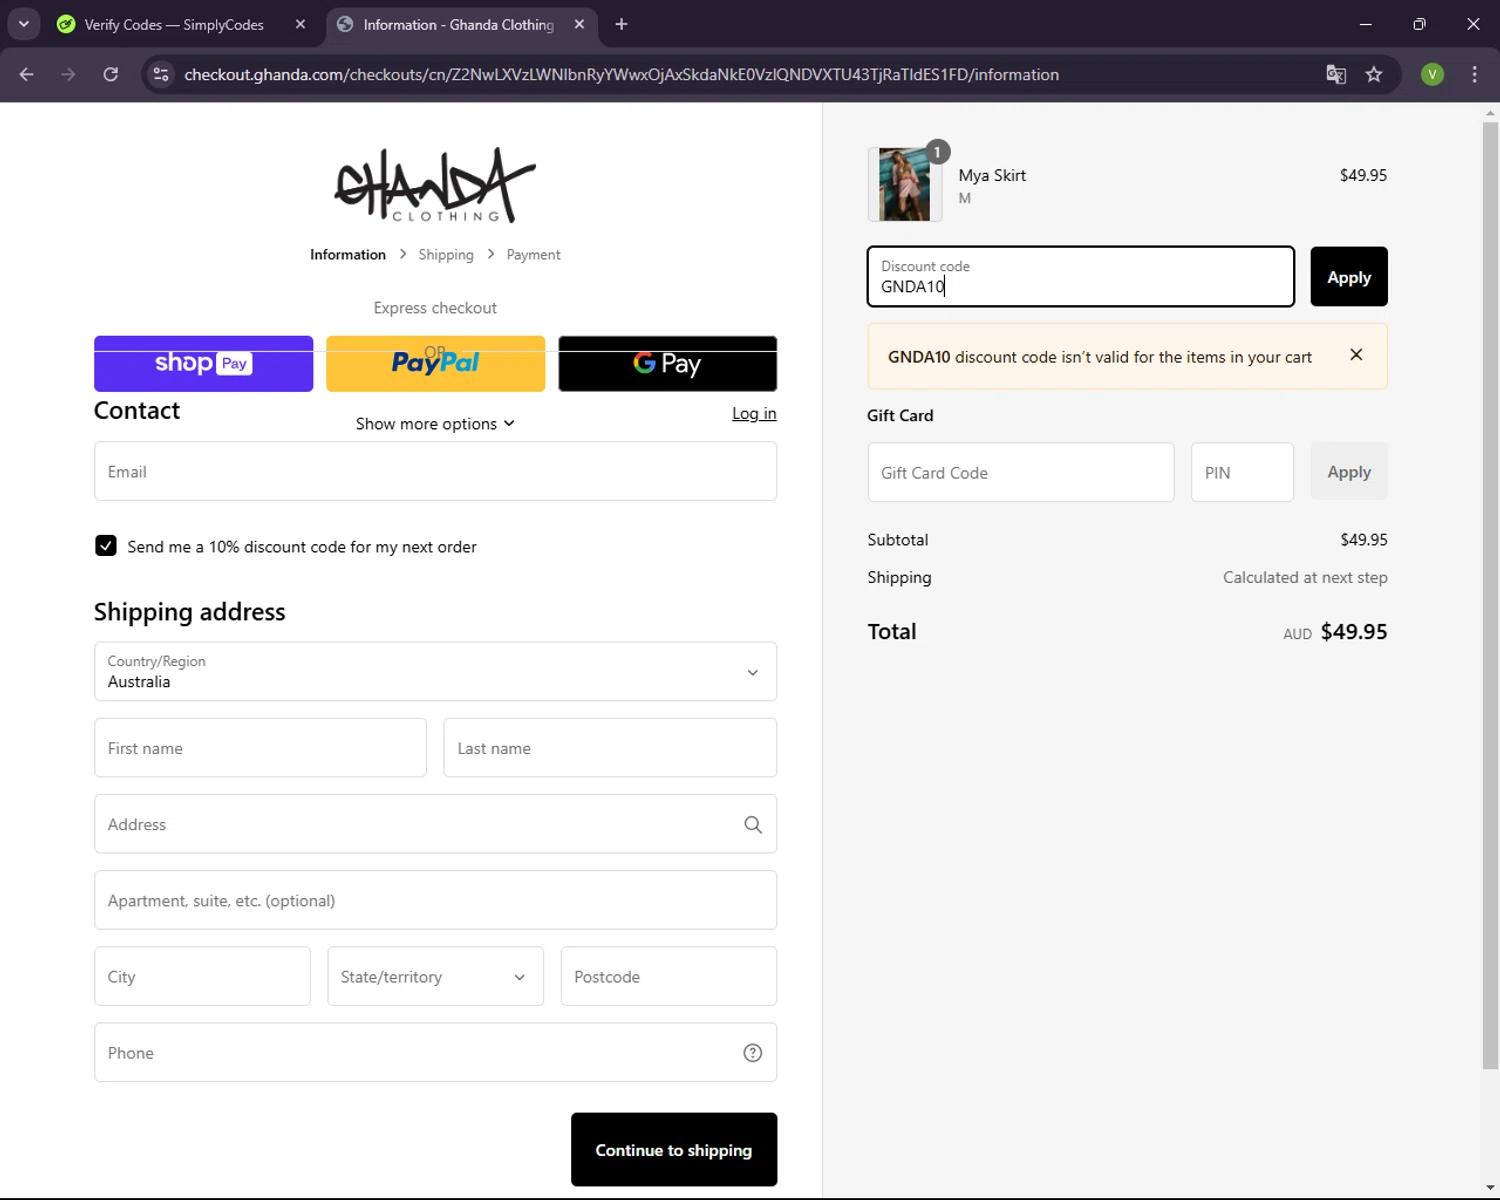Pay with the Shop Pay button
The height and width of the screenshot is (1200, 1500).
tap(203, 364)
